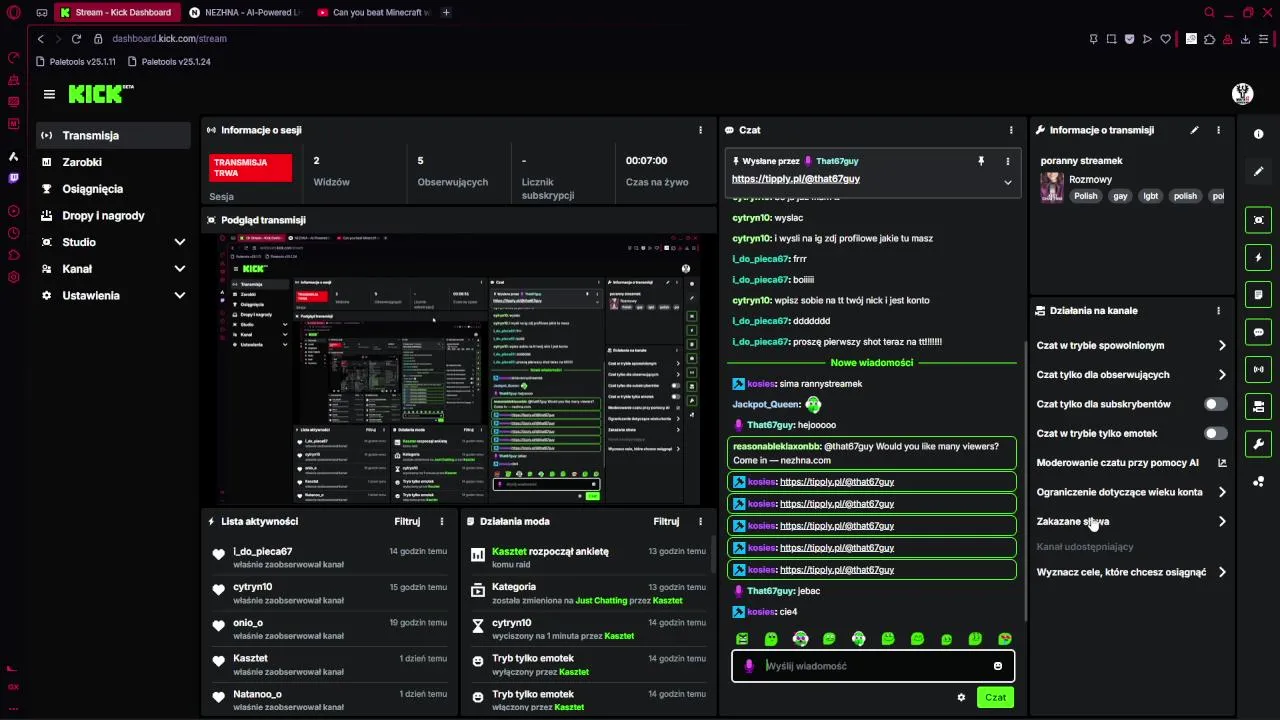Open three-dot menu of Czat panel
Image resolution: width=1280 pixels, height=720 pixels.
(1011, 130)
